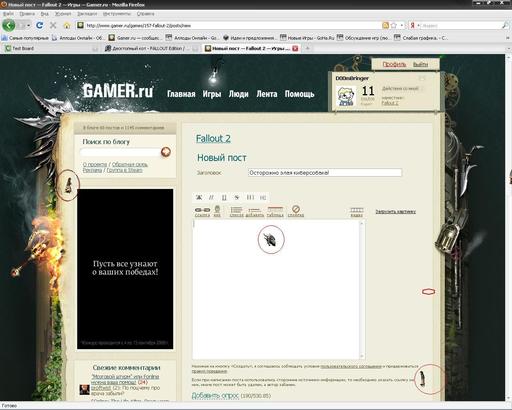This screenshot has height=410, width=512.
Task: Open the Самые популярные bookmark
Action: (x=25, y=38)
